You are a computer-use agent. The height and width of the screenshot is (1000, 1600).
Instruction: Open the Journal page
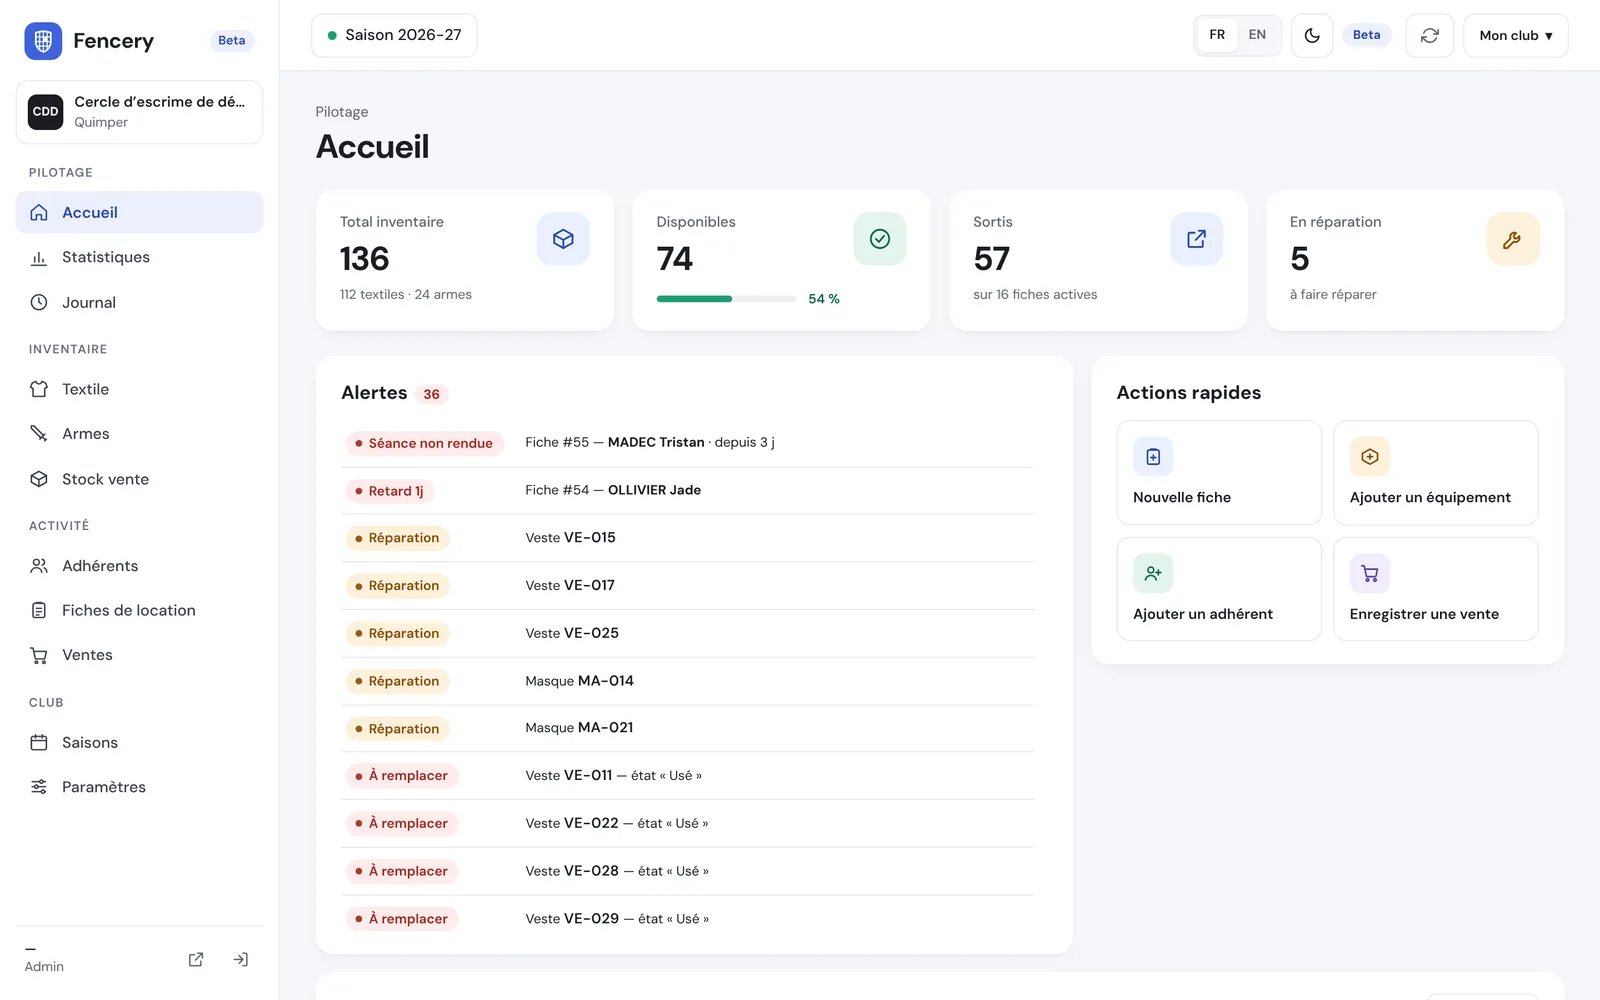point(139,302)
